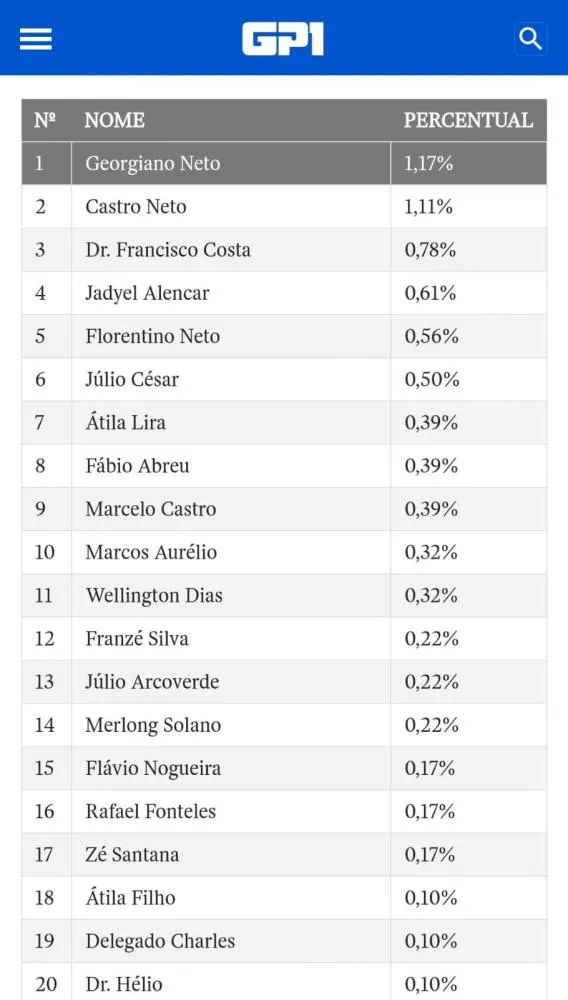Select the Júlio César row

pos(284,379)
